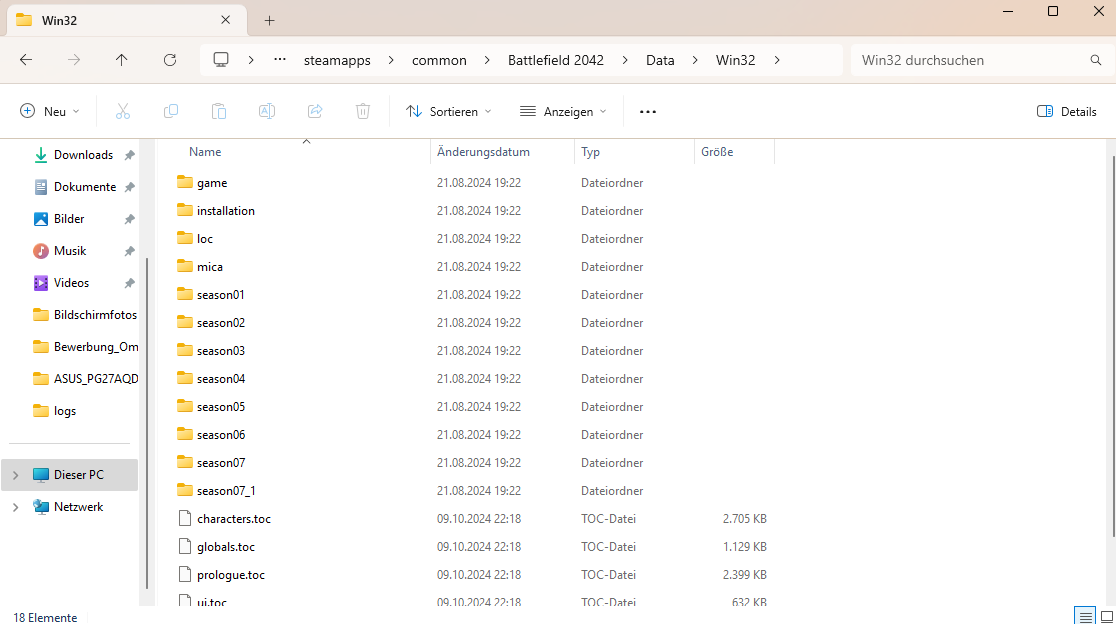Screen dimensions: 1116x624
Task: Open chevron after Battlefield 2042 breadcrumb
Action: [x=625, y=60]
